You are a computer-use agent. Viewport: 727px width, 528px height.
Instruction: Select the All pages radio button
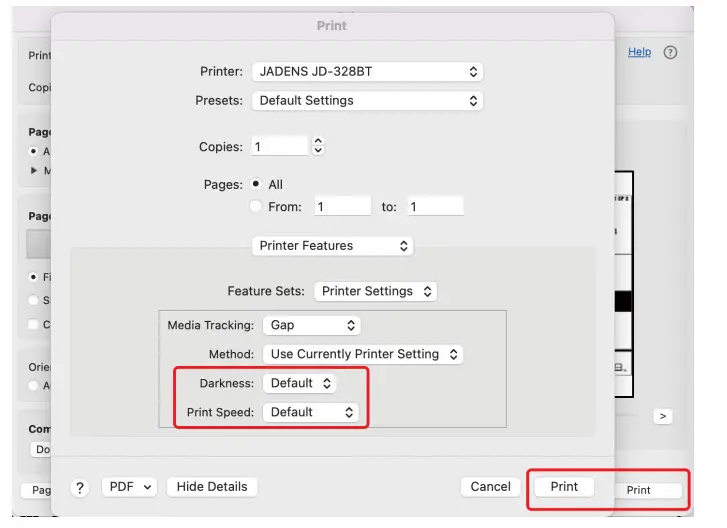coord(255,184)
